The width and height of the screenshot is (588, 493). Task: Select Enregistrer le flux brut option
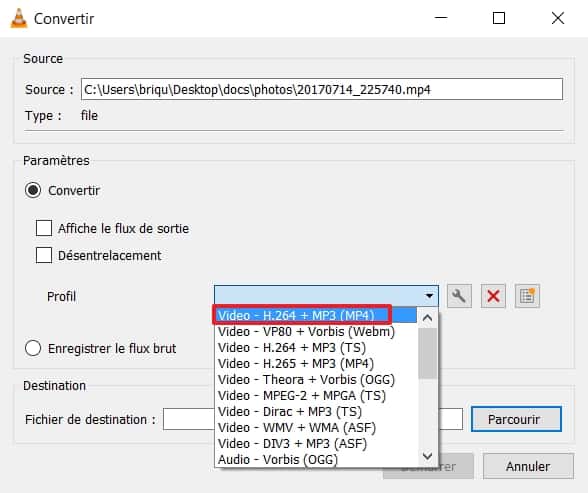(x=33, y=348)
